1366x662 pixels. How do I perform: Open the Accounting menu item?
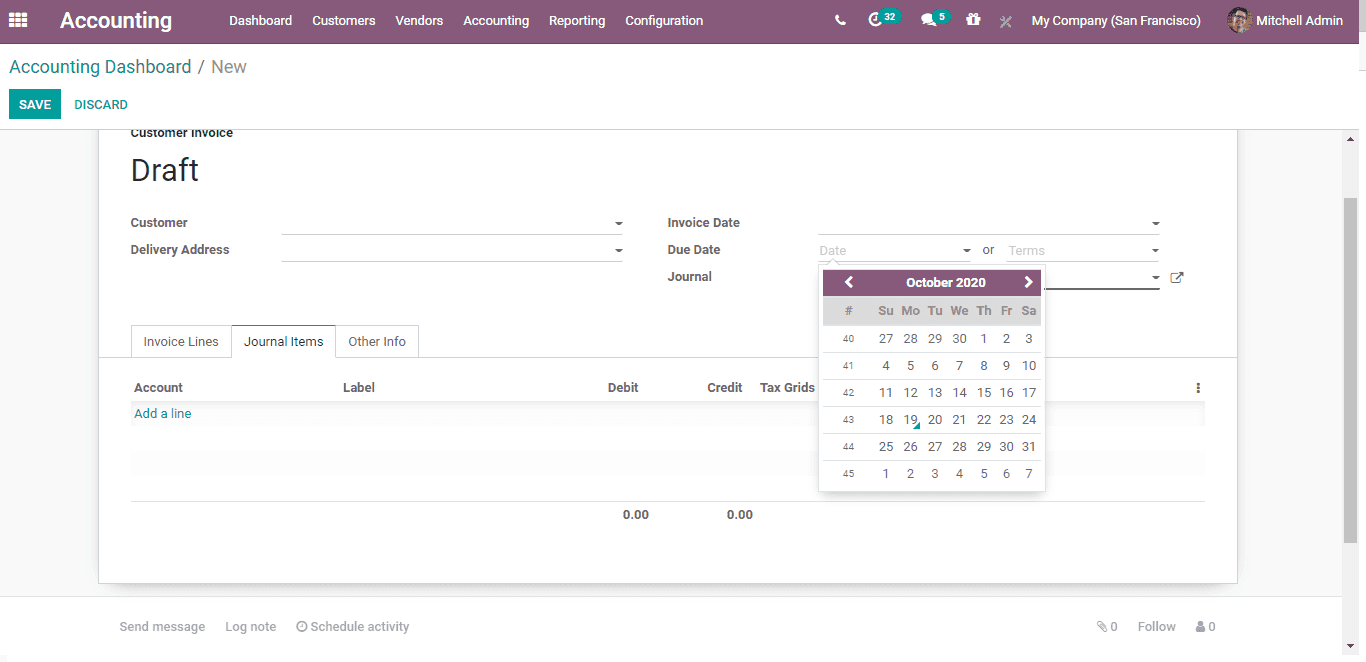(x=496, y=20)
